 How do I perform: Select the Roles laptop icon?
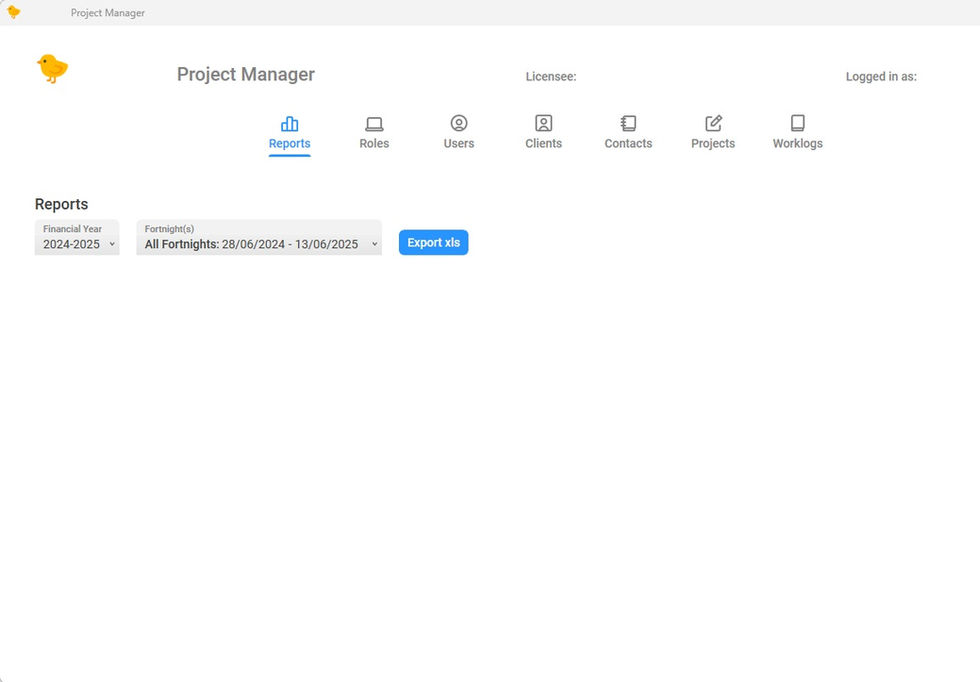tap(374, 122)
